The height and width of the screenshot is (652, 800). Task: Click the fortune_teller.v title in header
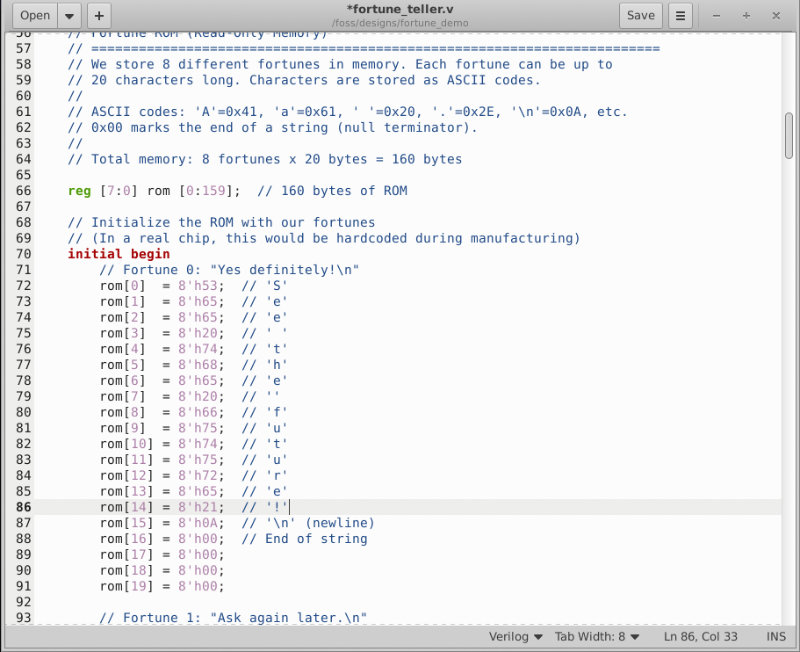pyautogui.click(x=399, y=9)
